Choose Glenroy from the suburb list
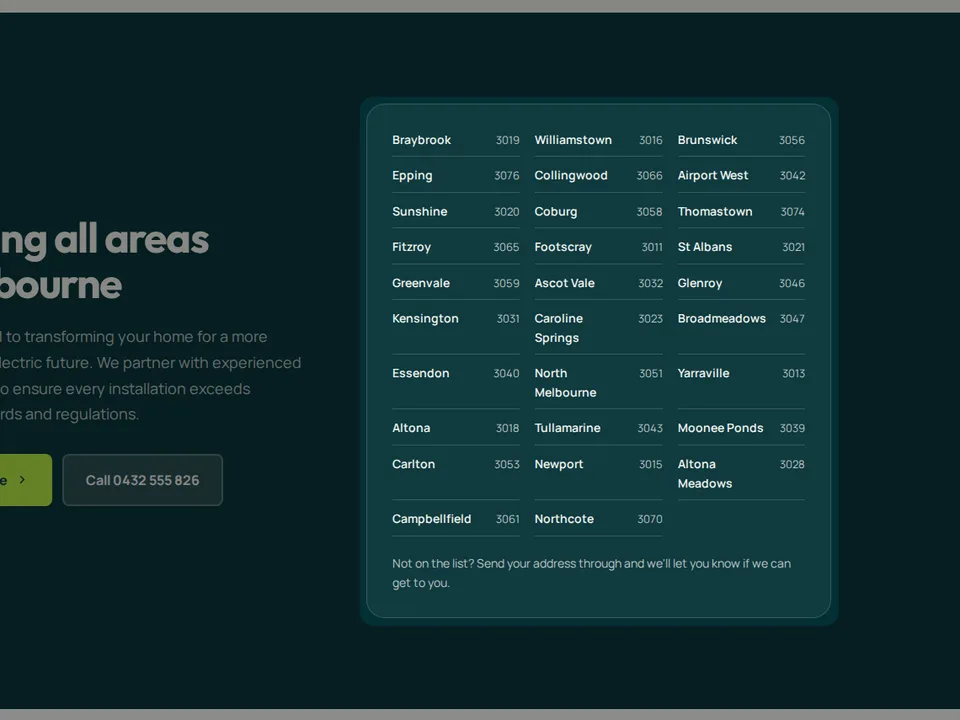This screenshot has height=720, width=960. [x=700, y=283]
